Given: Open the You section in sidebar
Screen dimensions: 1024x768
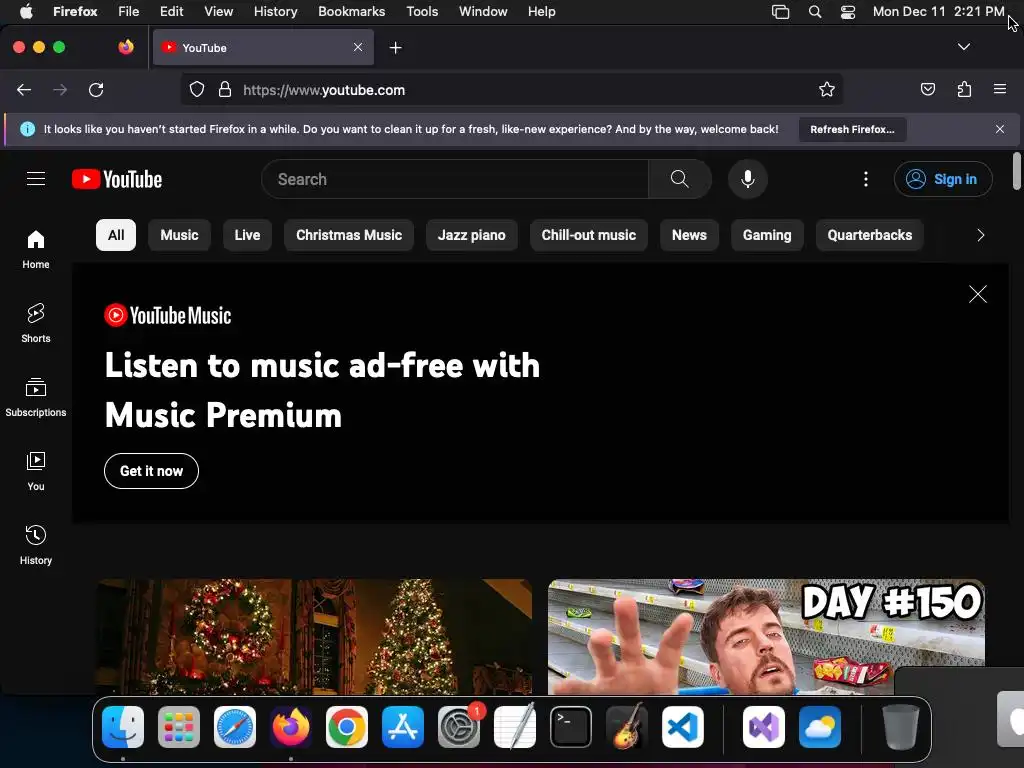Looking at the screenshot, I should point(36,471).
